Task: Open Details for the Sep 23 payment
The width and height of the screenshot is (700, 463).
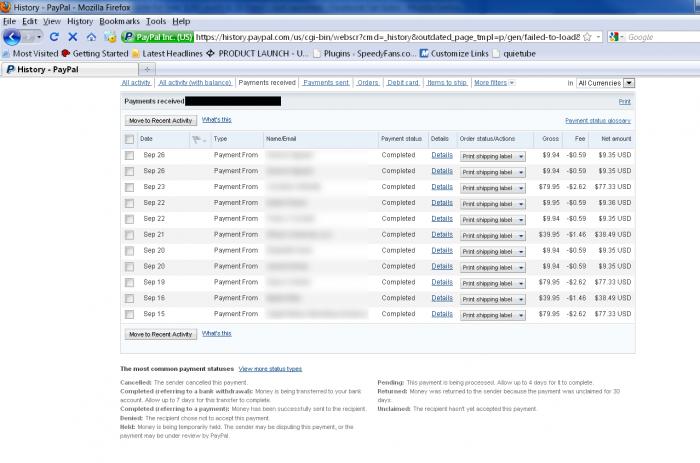Action: pyautogui.click(x=442, y=187)
